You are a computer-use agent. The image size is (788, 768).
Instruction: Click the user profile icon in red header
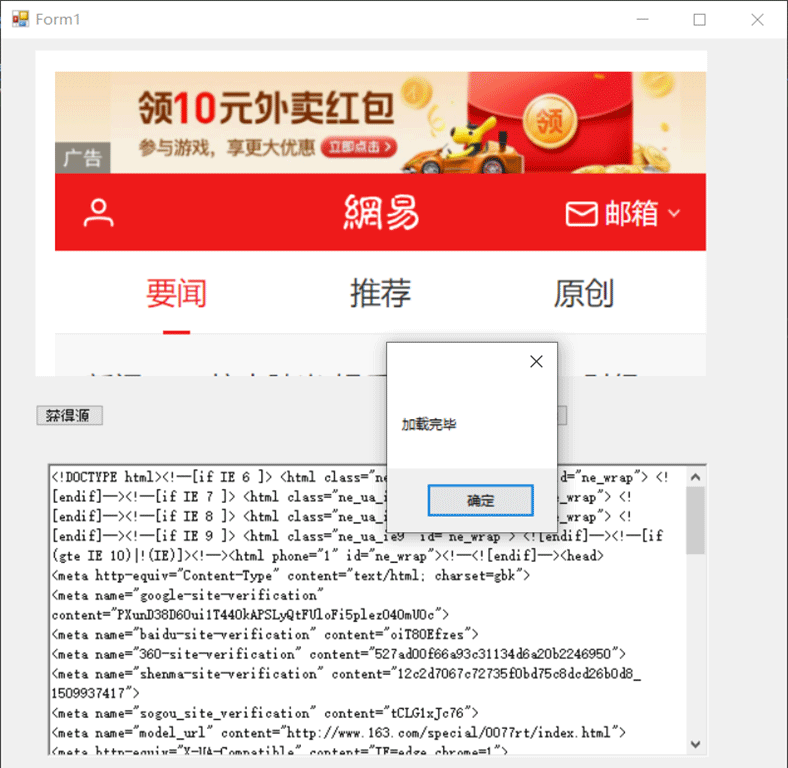pyautogui.click(x=98, y=213)
